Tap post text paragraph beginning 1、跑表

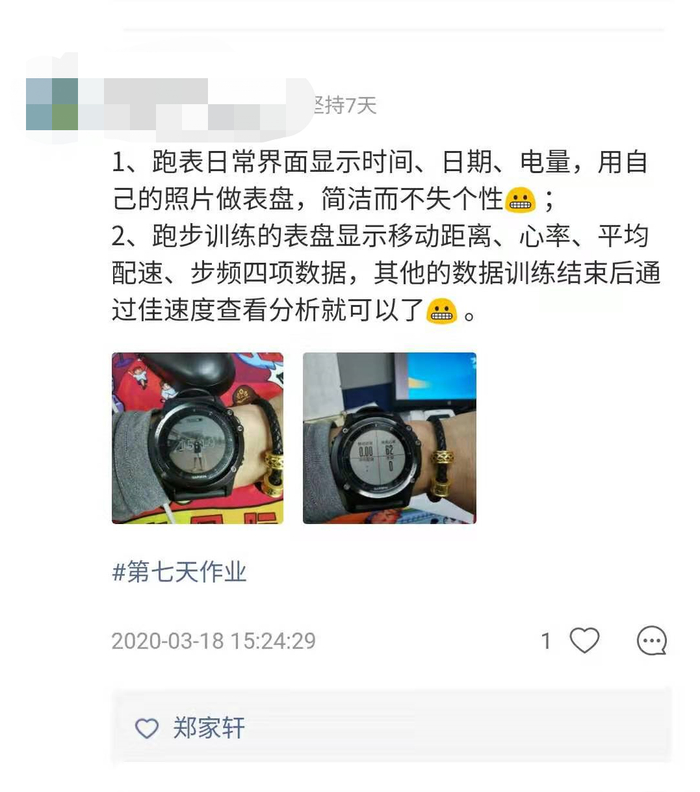tap(380, 180)
